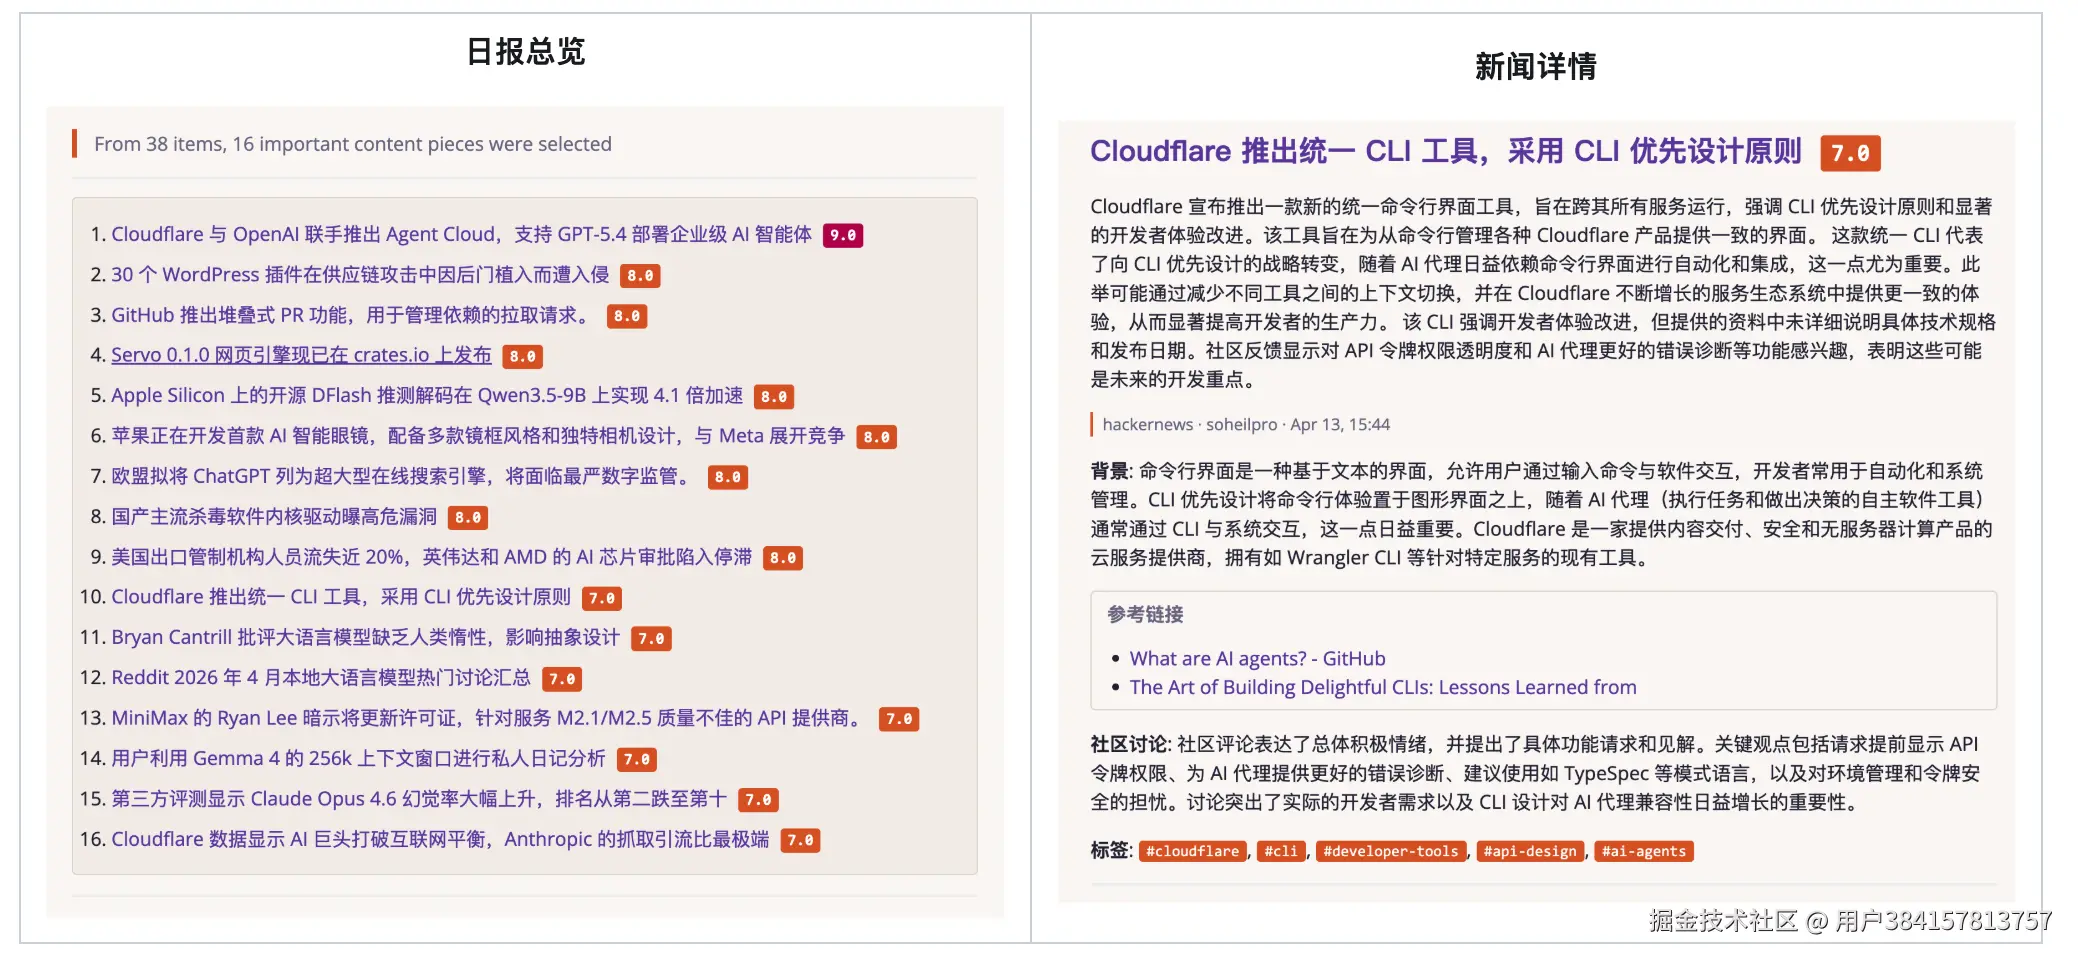Click the 新闻详情 heading
The width and height of the screenshot is (2078, 960).
pyautogui.click(x=1536, y=66)
